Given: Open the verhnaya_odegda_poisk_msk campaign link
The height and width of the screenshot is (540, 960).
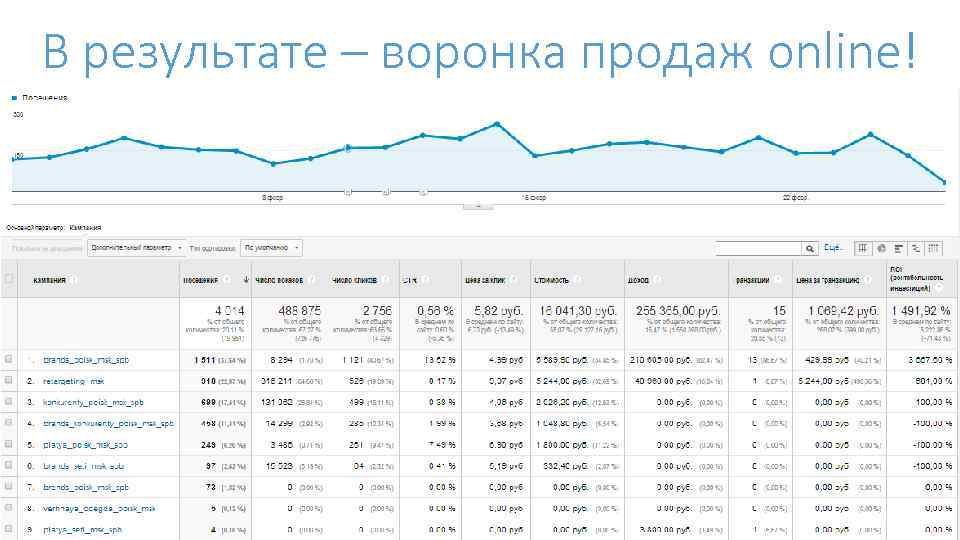Looking at the screenshot, I should 99,508.
